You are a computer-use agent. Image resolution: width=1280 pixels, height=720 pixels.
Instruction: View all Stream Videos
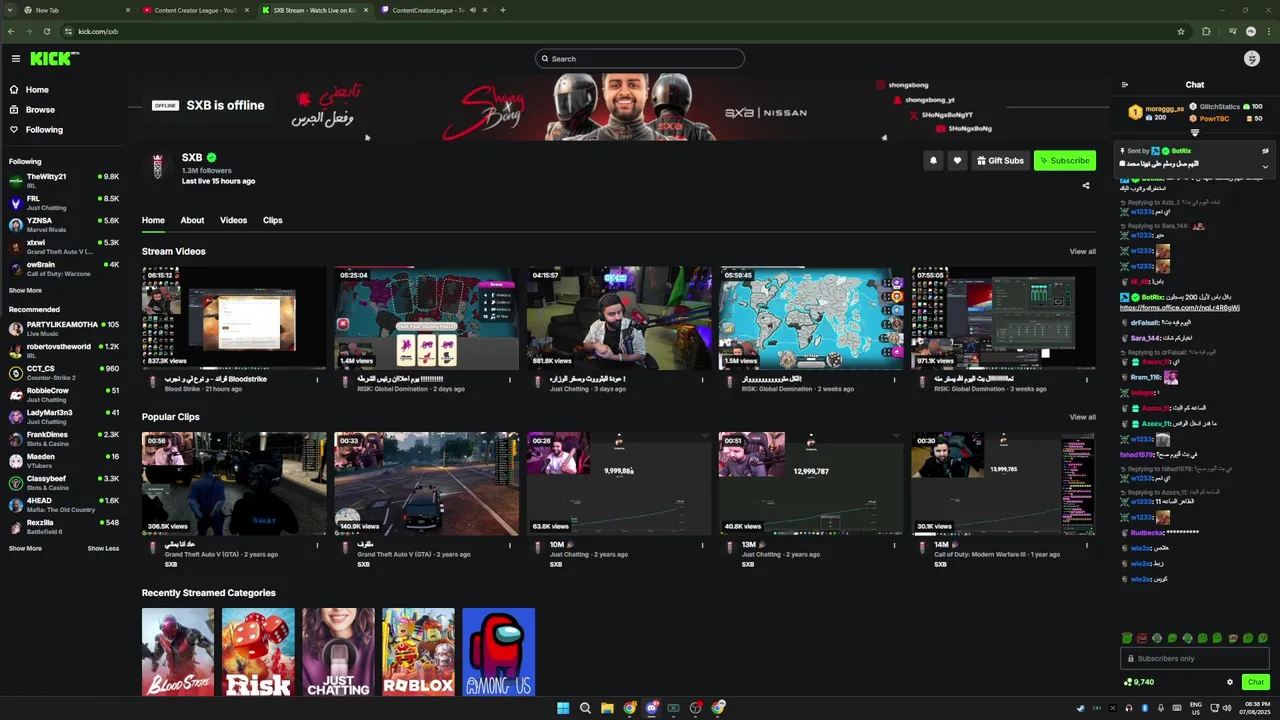pos(1082,251)
